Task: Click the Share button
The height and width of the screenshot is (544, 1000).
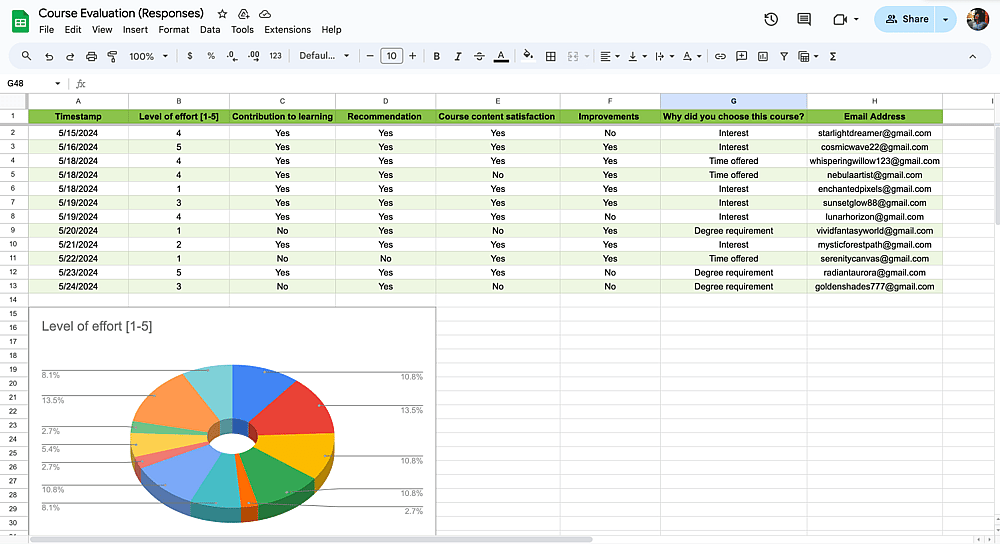Action: (905, 19)
